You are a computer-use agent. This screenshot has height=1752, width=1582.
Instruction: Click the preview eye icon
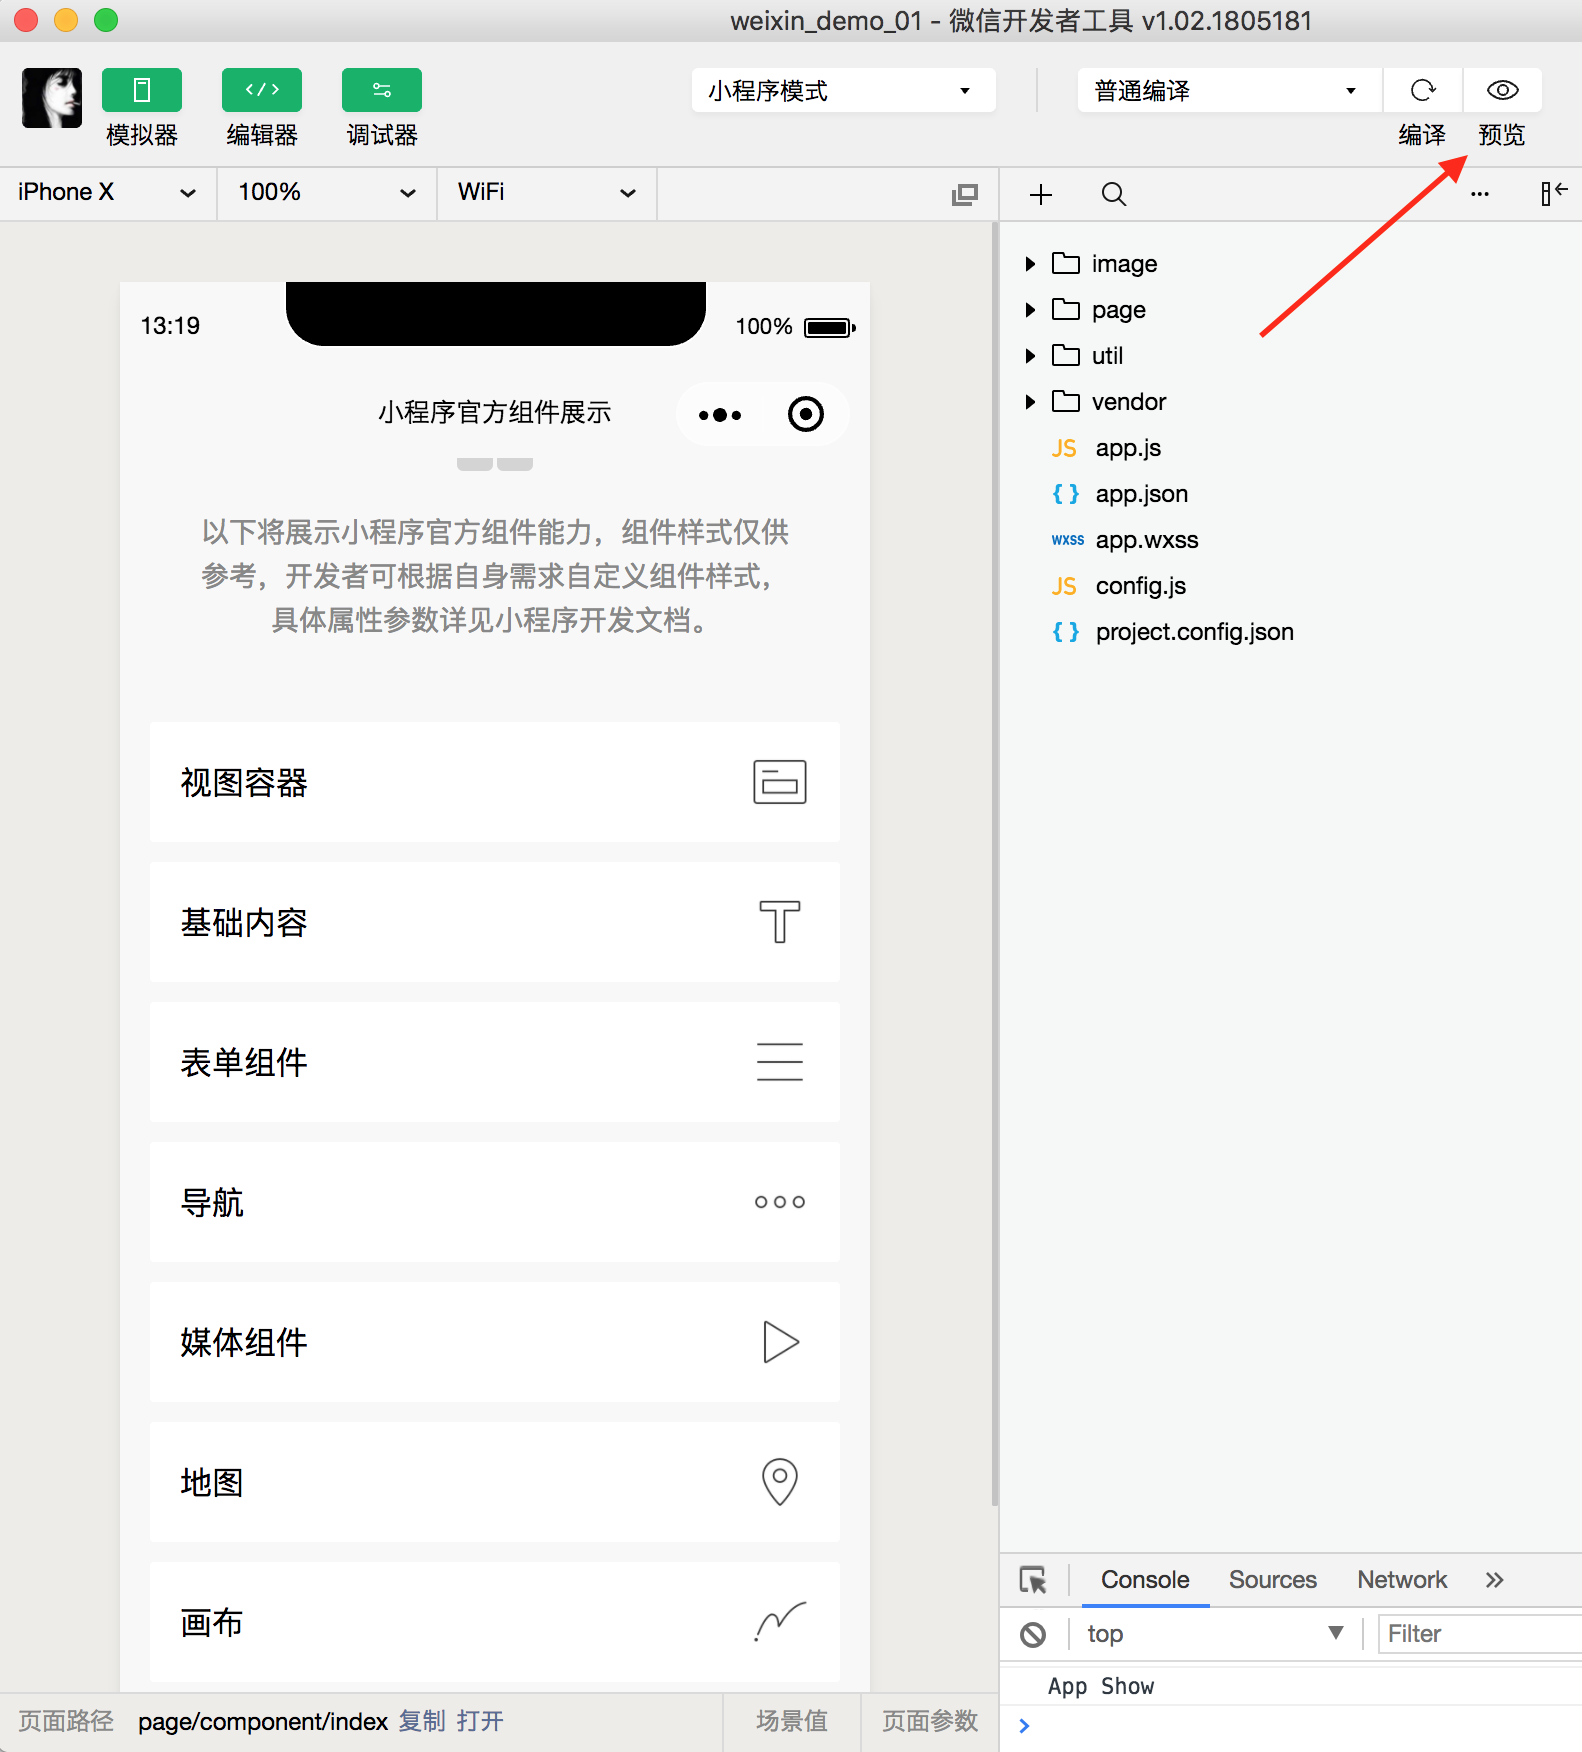[x=1502, y=90]
